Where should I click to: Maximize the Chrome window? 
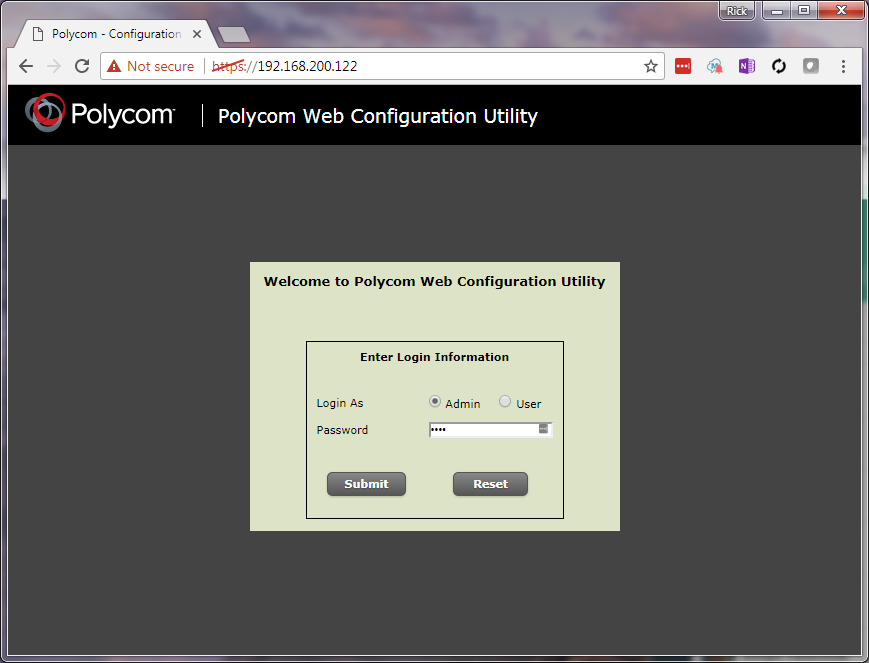pyautogui.click(x=804, y=11)
